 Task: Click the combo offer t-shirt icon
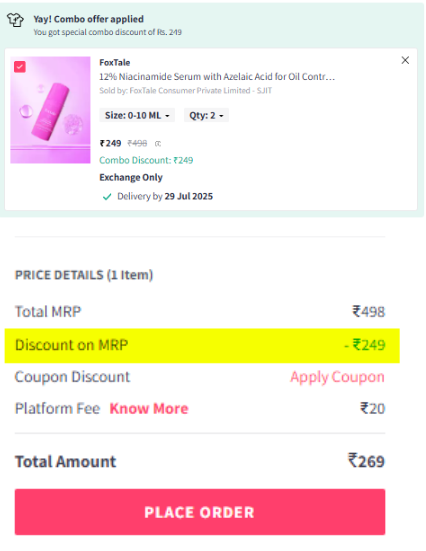(x=15, y=20)
